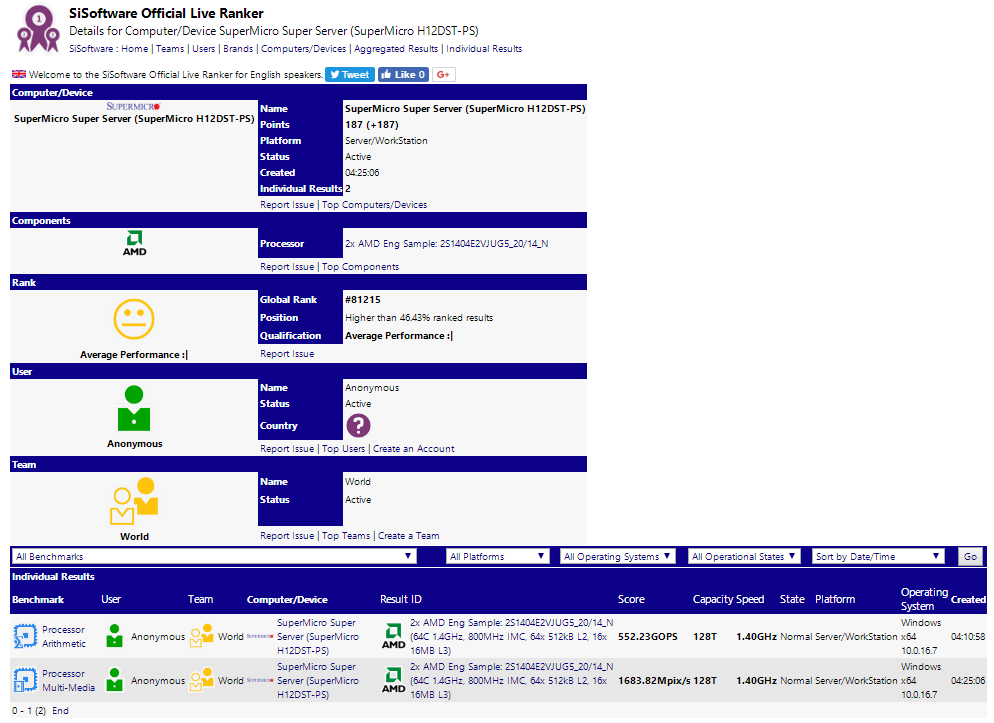
Task: Share page with Tweet button
Action: tap(350, 75)
